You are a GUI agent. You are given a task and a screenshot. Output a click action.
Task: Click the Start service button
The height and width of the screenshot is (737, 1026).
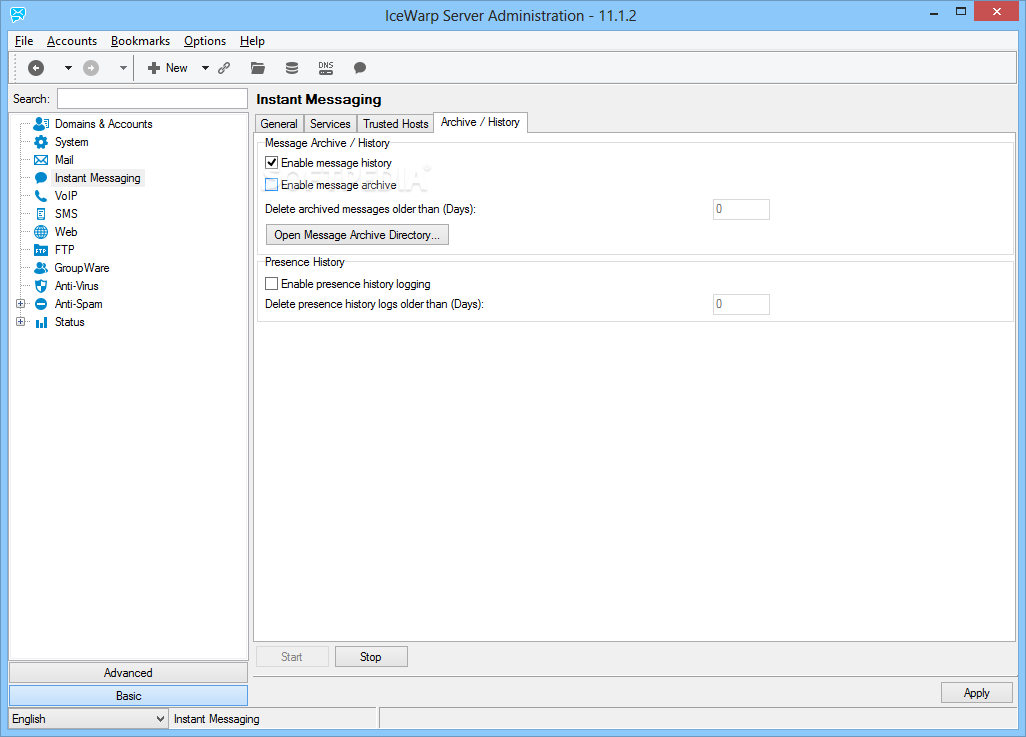pos(292,656)
